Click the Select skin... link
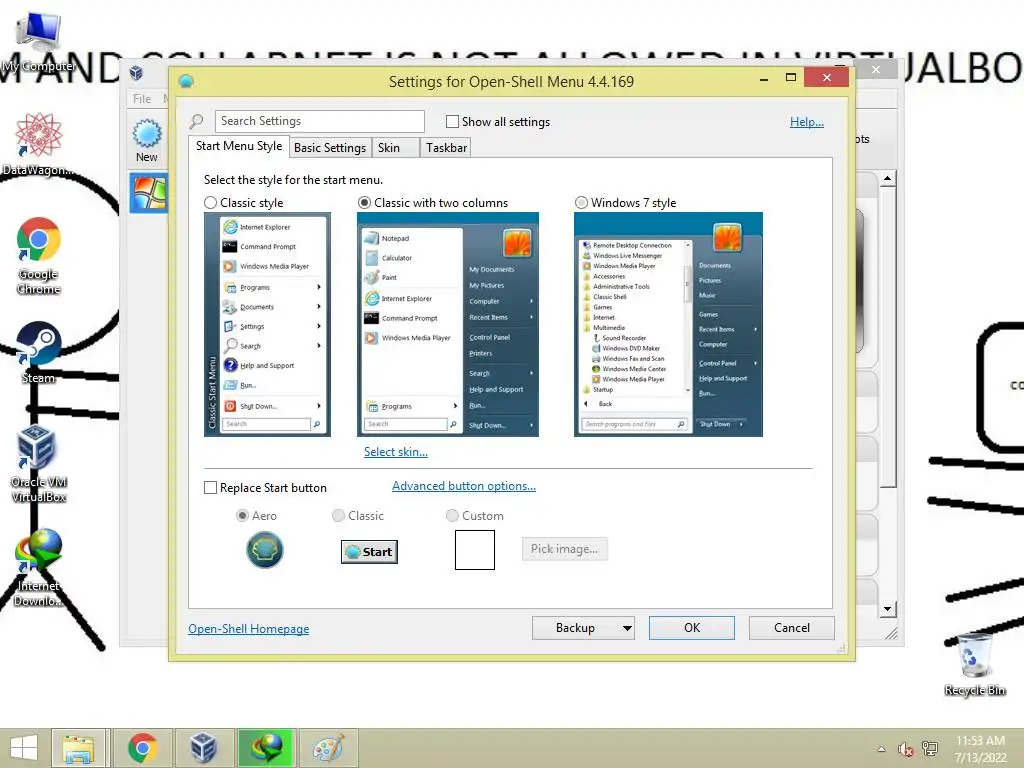The height and width of the screenshot is (768, 1024). (396, 452)
